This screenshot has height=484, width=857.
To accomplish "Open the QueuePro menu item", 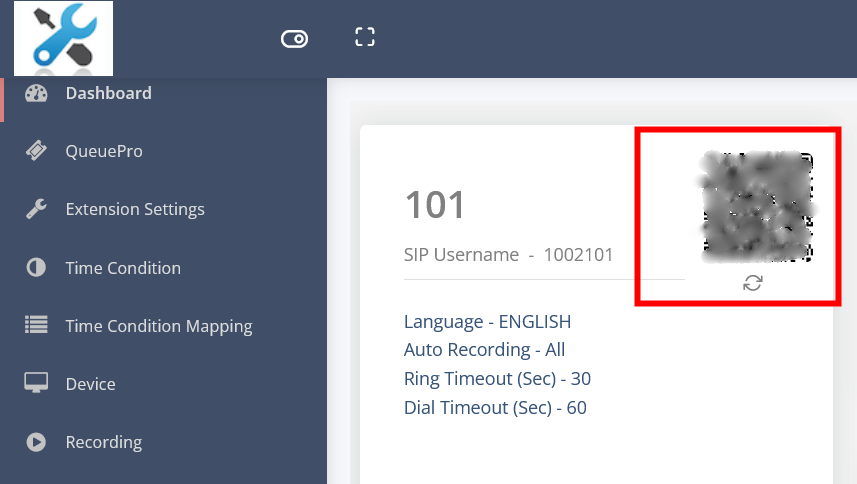I will coord(104,152).
